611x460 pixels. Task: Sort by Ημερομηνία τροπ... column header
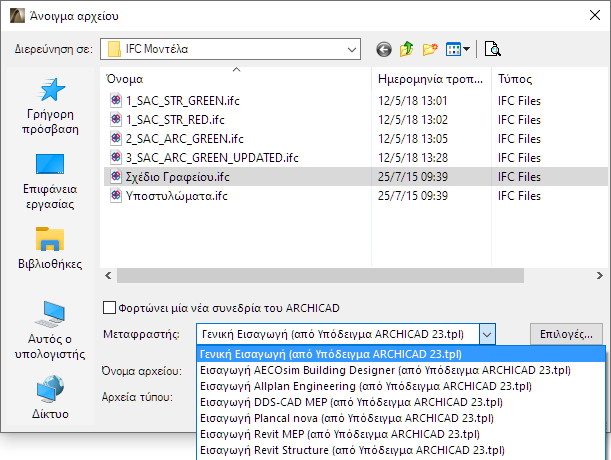click(431, 79)
